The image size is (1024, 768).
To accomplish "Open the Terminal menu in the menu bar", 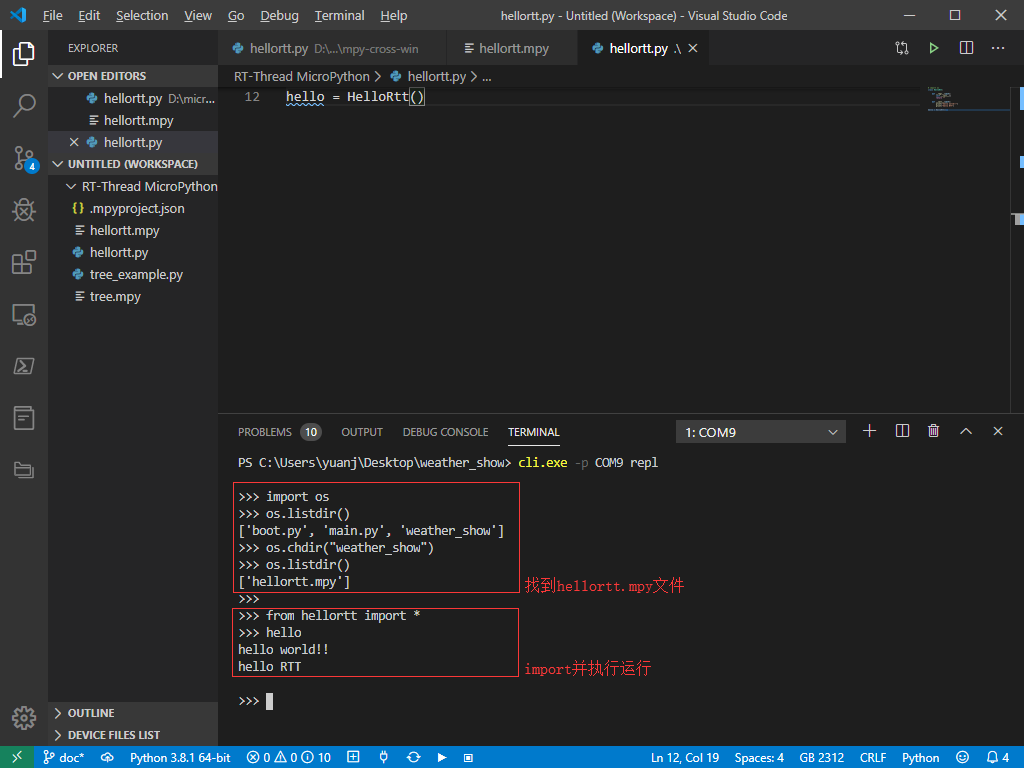I will 339,15.
